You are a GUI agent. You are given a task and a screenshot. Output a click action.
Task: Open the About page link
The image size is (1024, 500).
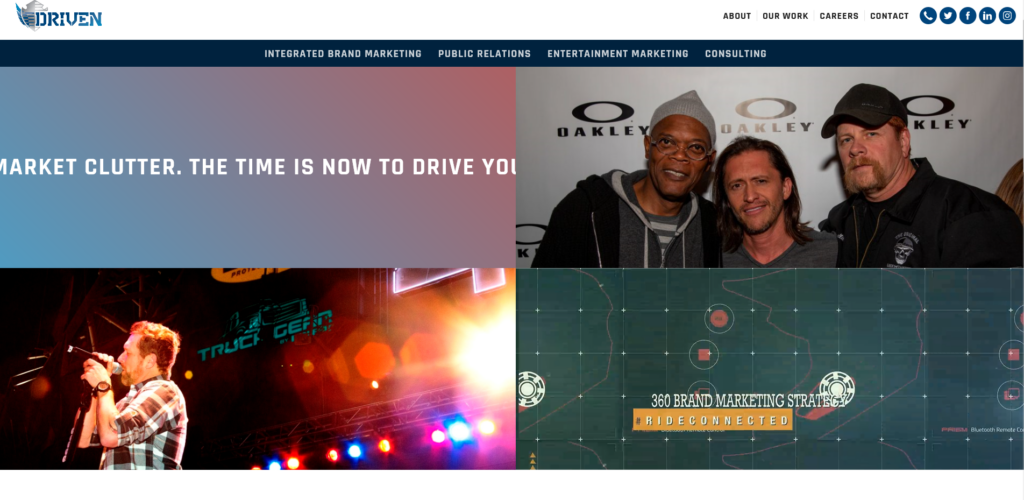pos(737,16)
